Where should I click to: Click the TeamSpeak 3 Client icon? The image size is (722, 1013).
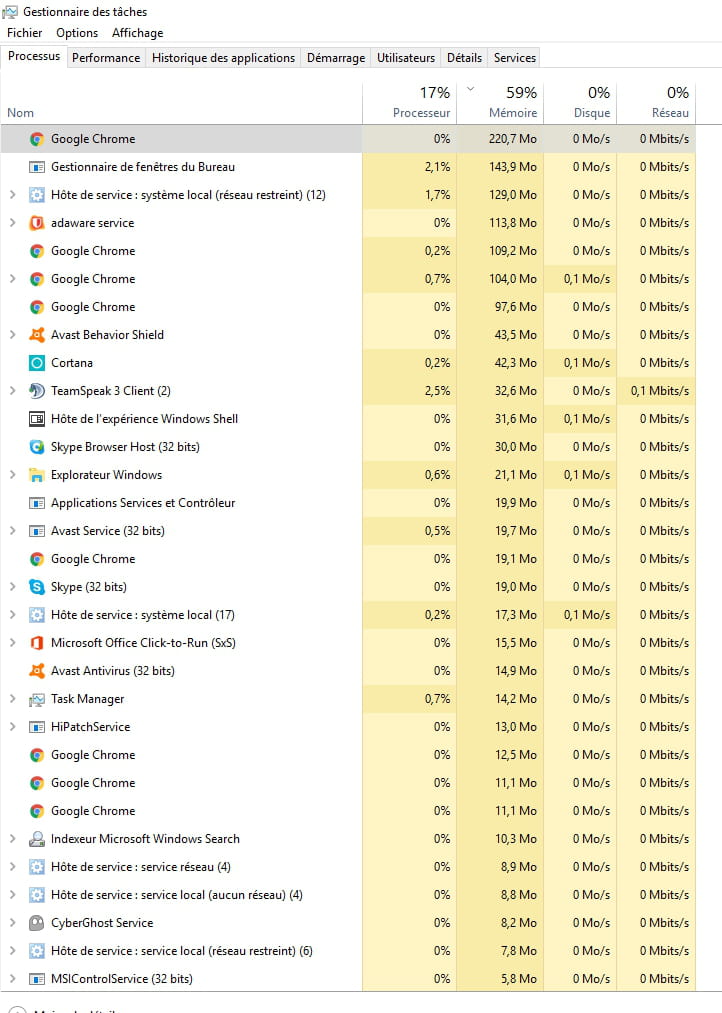tap(37, 391)
